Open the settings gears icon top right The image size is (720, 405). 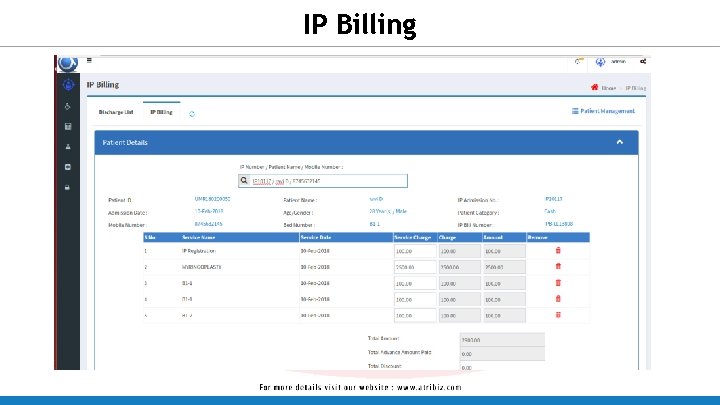tap(643, 61)
